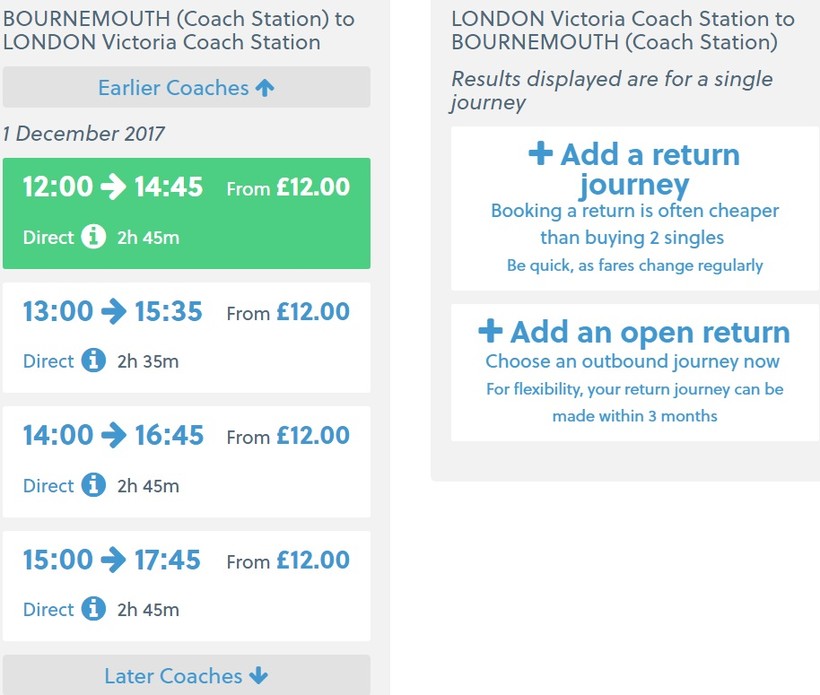Click the plus icon beside Add an open return
The height and width of the screenshot is (695, 820).
click(490, 331)
